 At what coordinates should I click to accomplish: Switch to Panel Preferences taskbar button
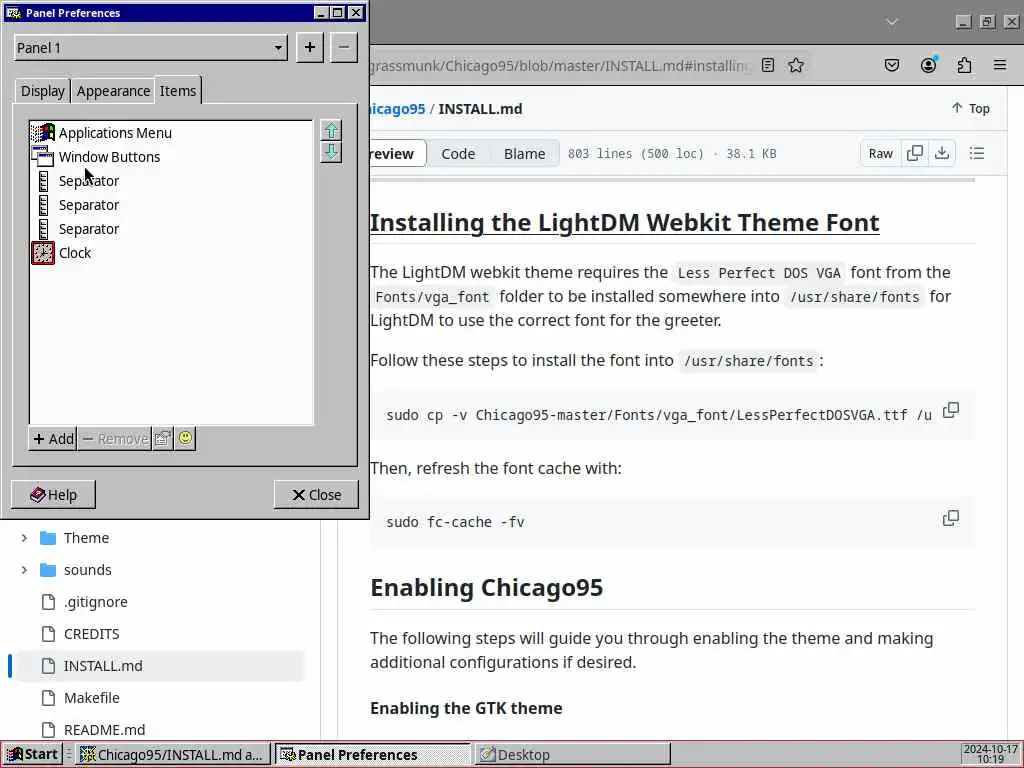(372, 755)
